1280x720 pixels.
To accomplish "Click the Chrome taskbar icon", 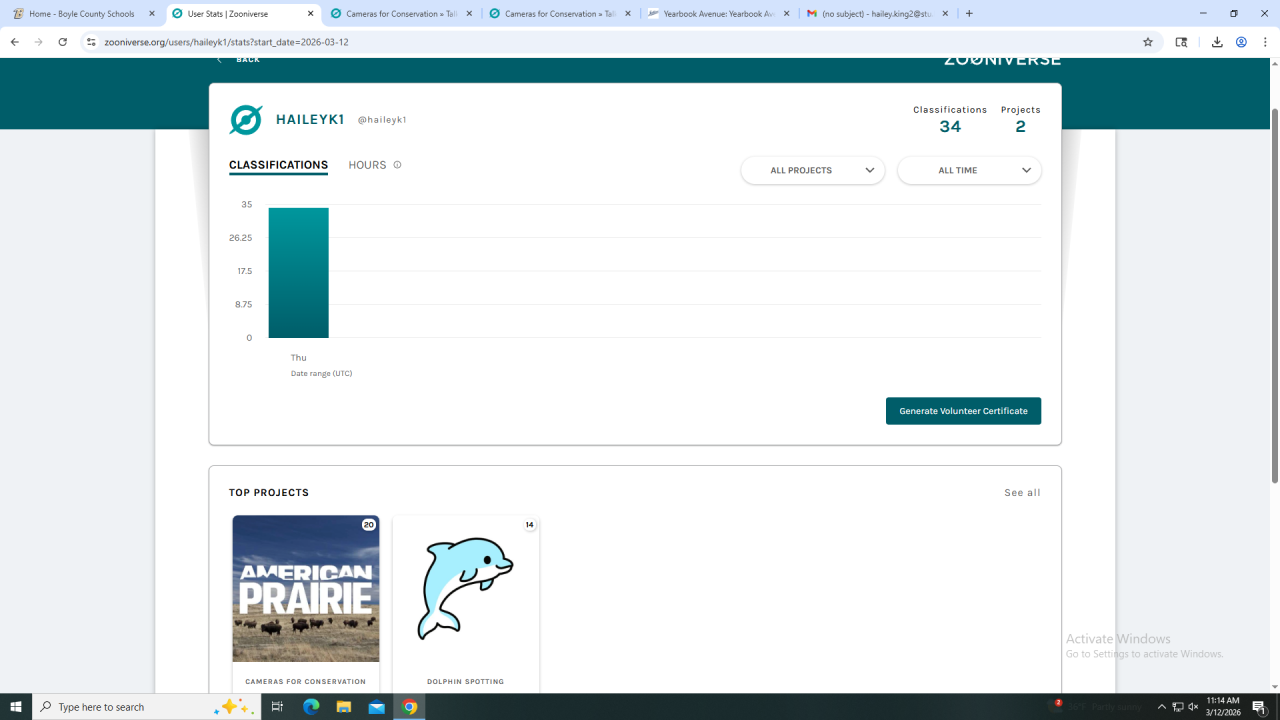I will 410,707.
